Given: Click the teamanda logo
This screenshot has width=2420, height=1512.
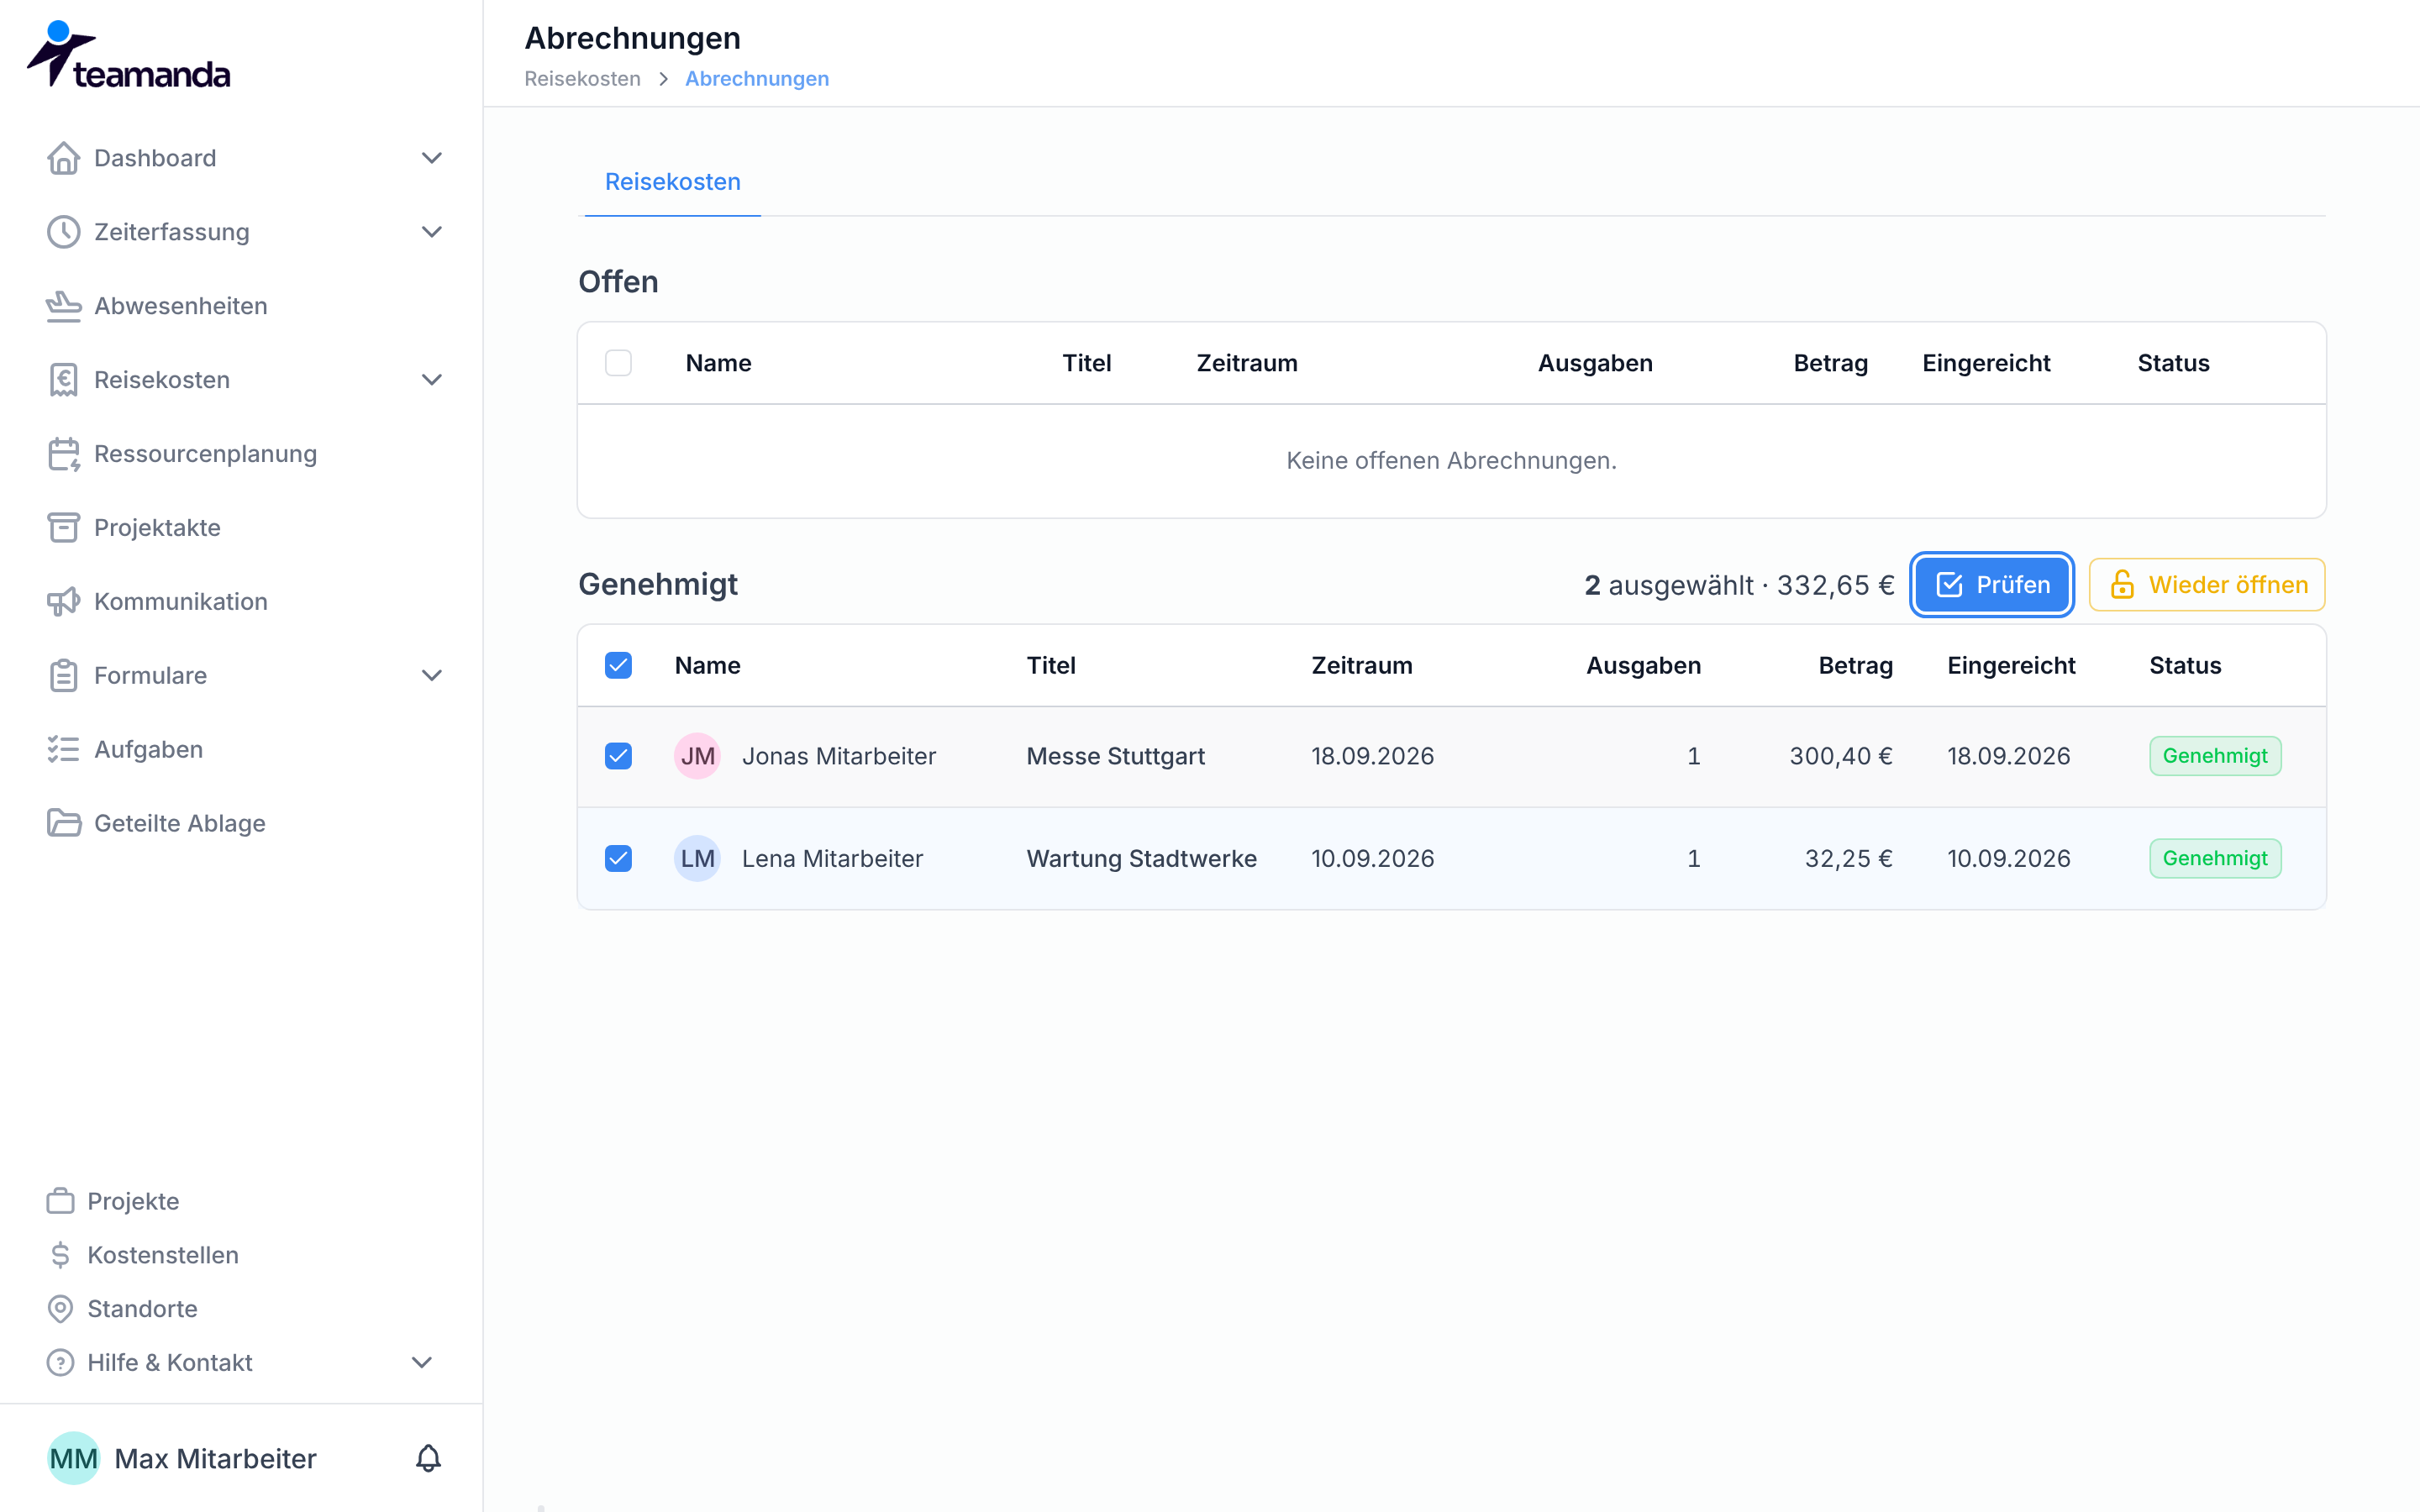Looking at the screenshot, I should click(x=128, y=55).
